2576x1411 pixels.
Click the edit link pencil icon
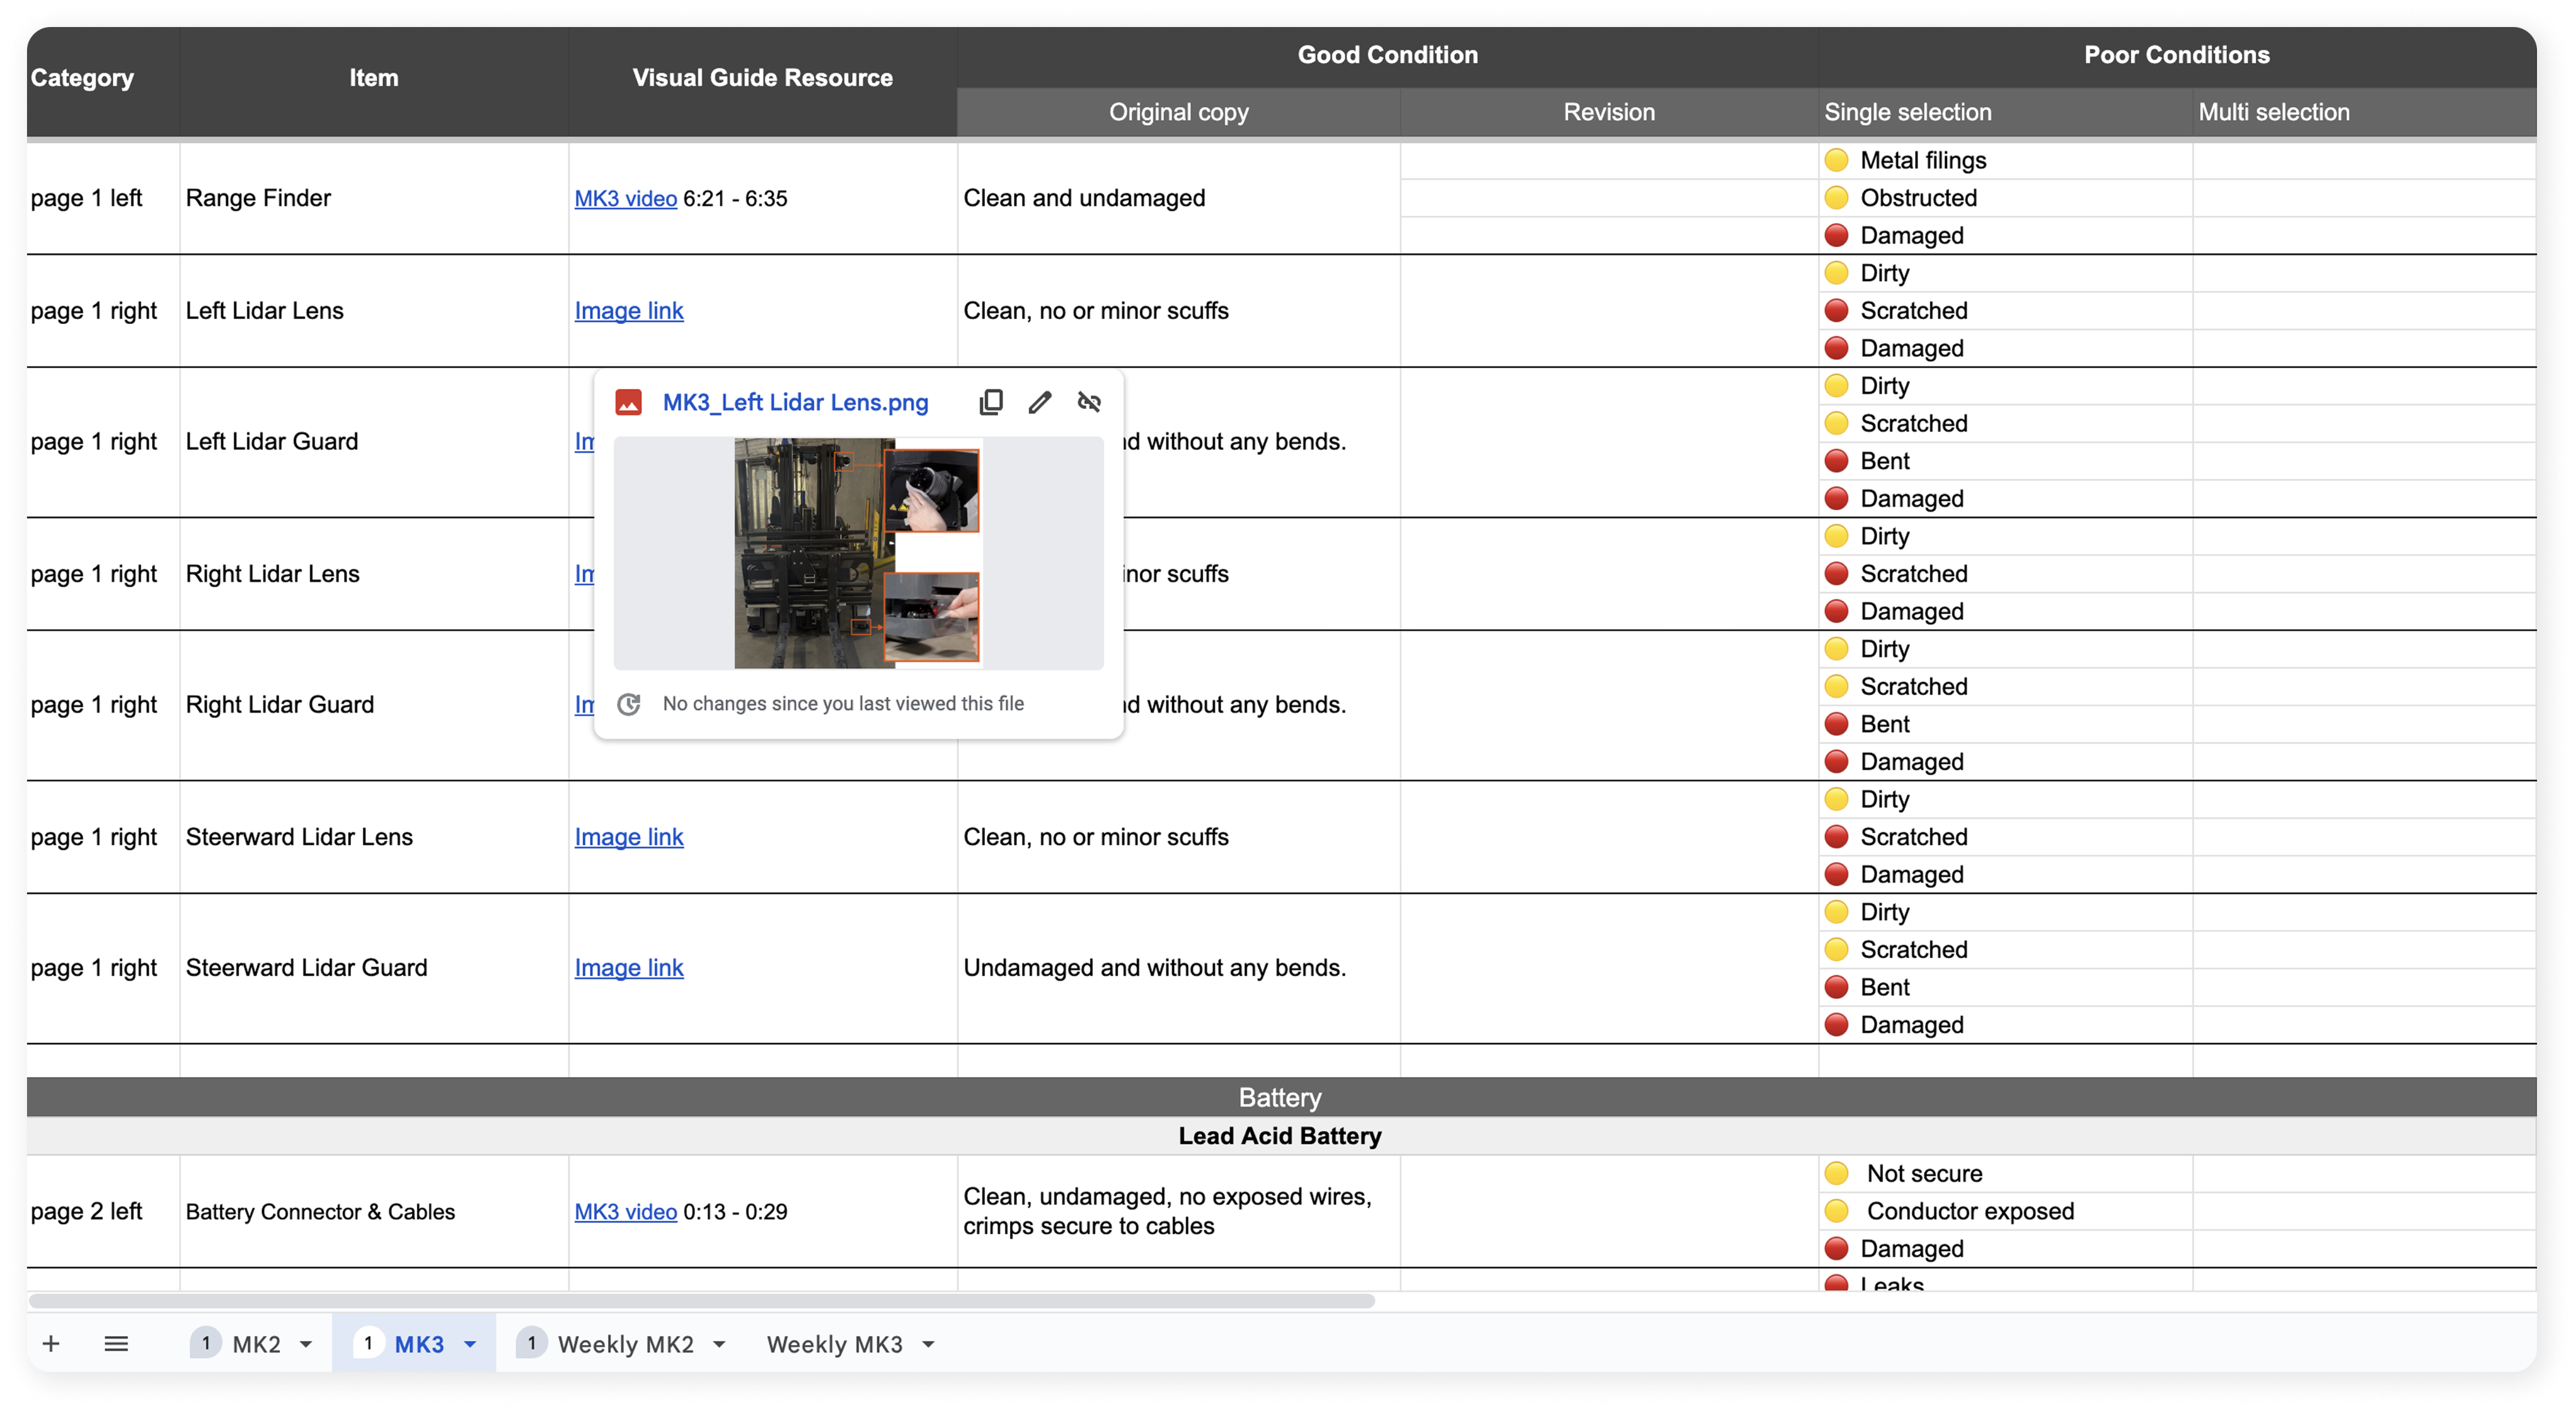click(x=1040, y=402)
